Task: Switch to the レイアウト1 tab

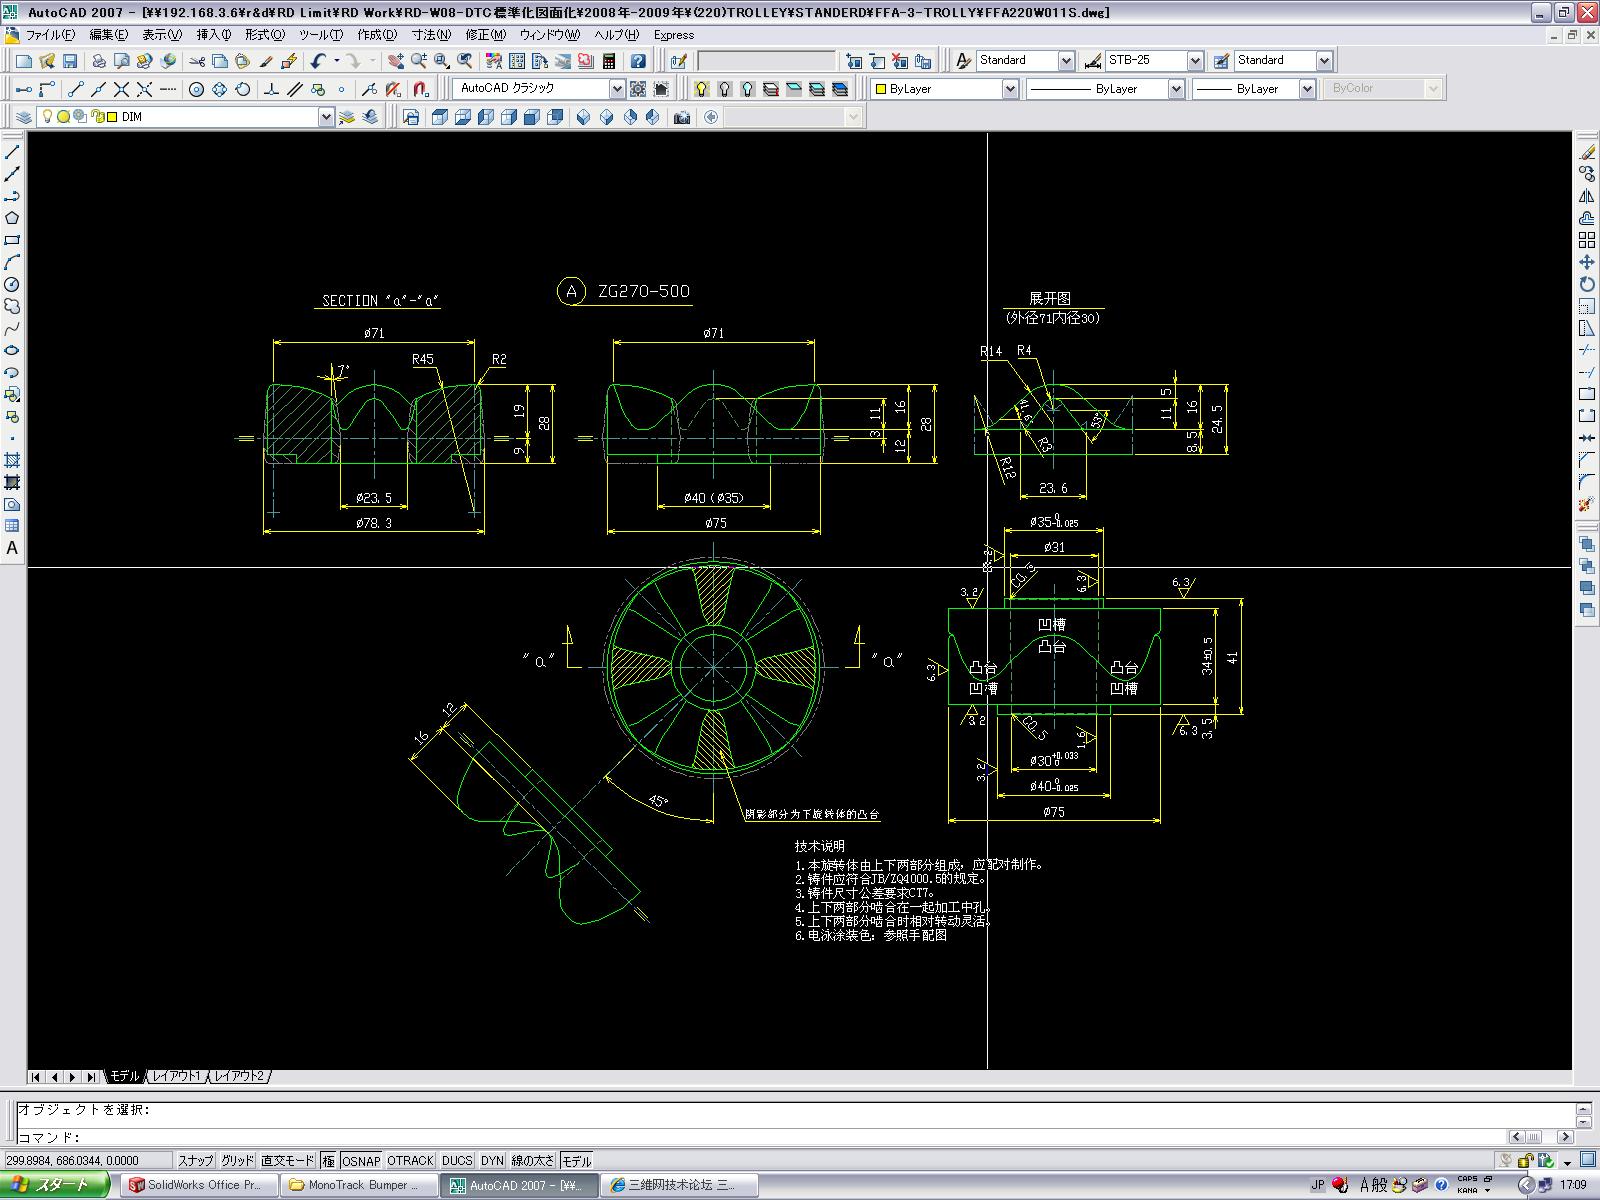Action: point(177,1076)
